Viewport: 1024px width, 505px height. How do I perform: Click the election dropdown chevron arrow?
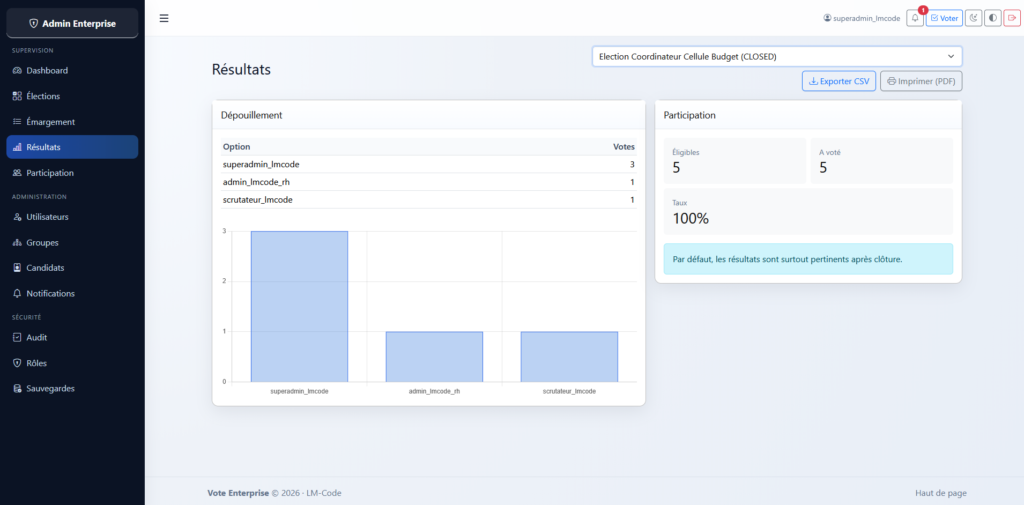tap(950, 57)
